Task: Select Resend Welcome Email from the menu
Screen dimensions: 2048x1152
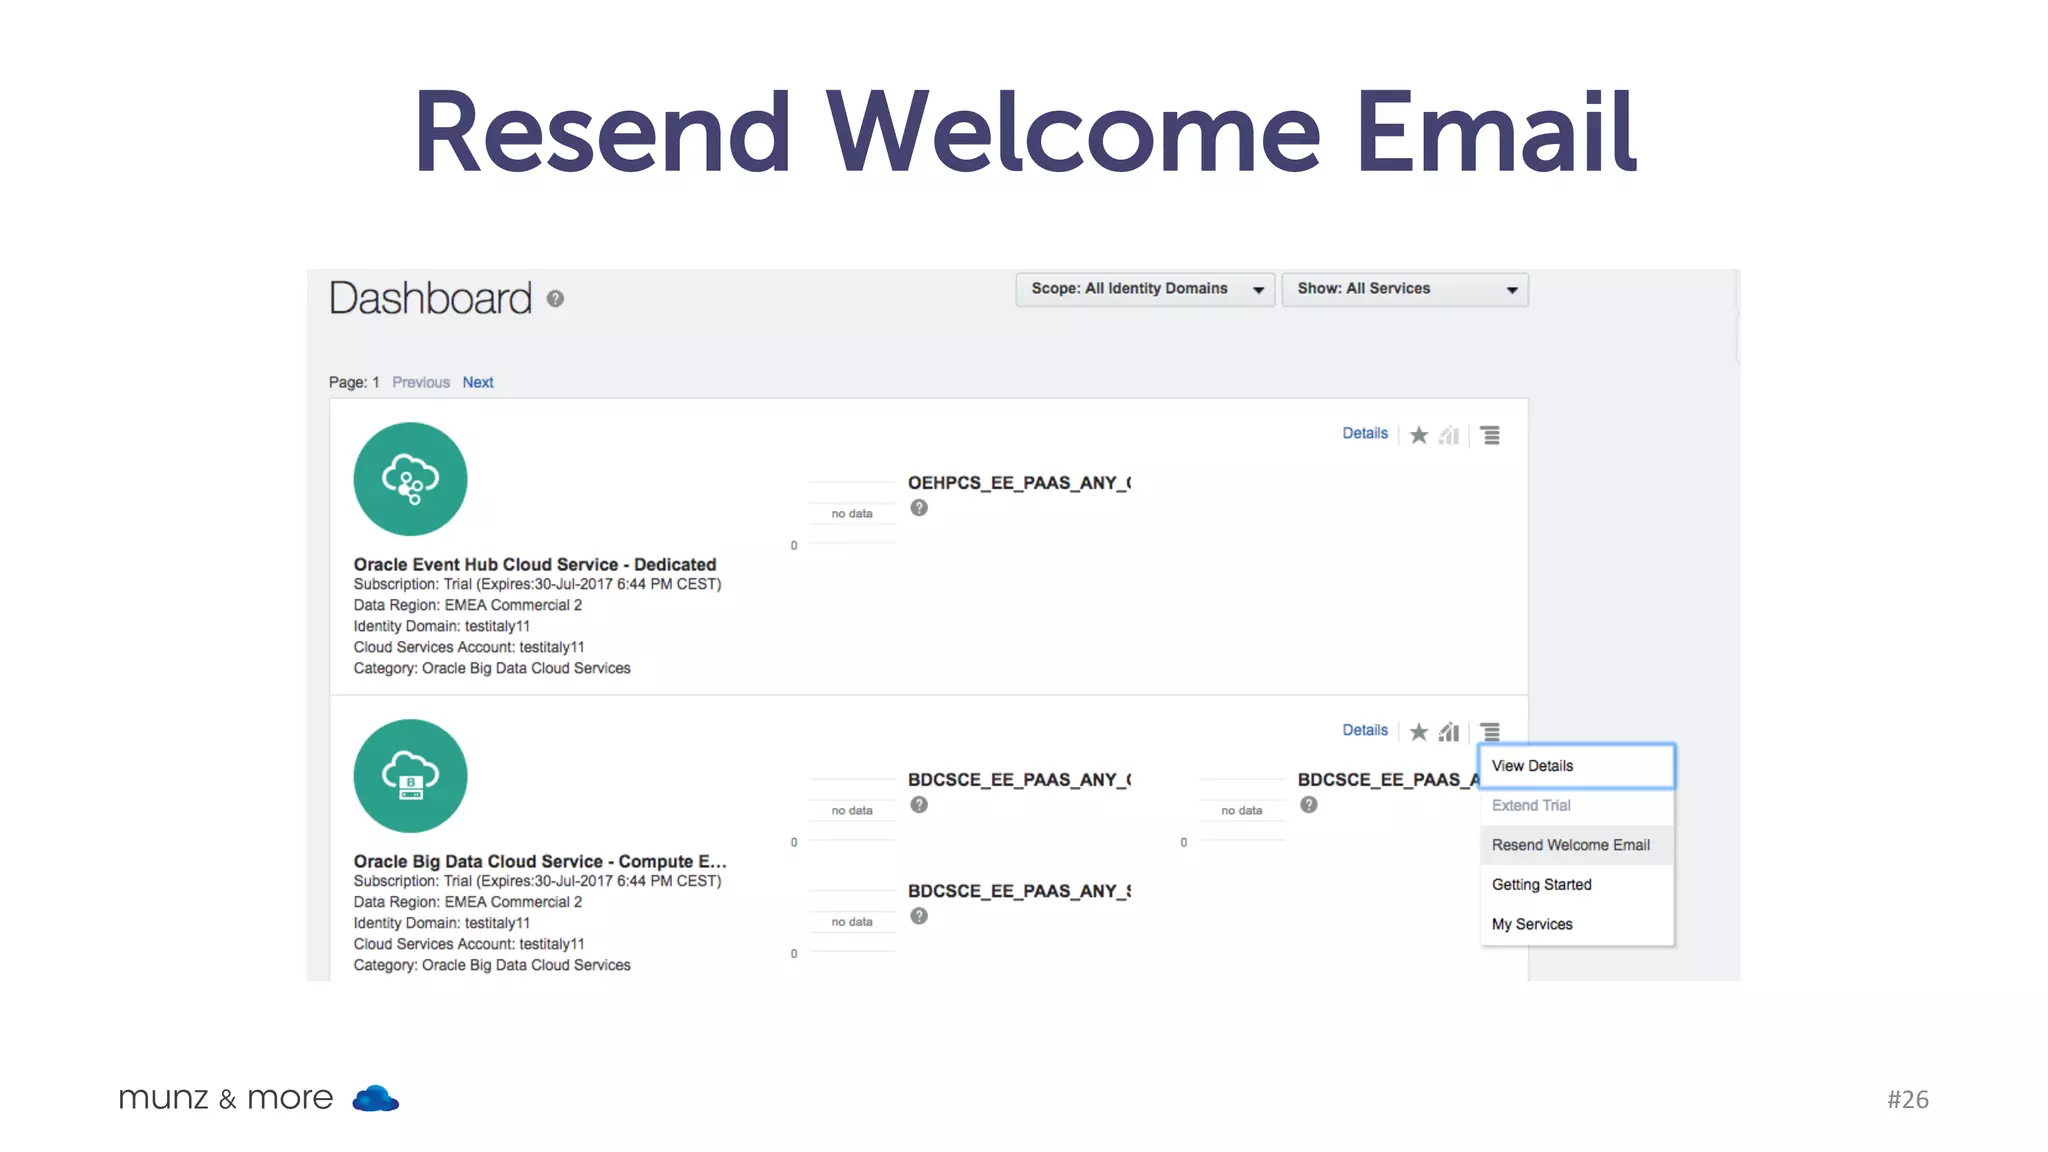Action: click(x=1570, y=845)
